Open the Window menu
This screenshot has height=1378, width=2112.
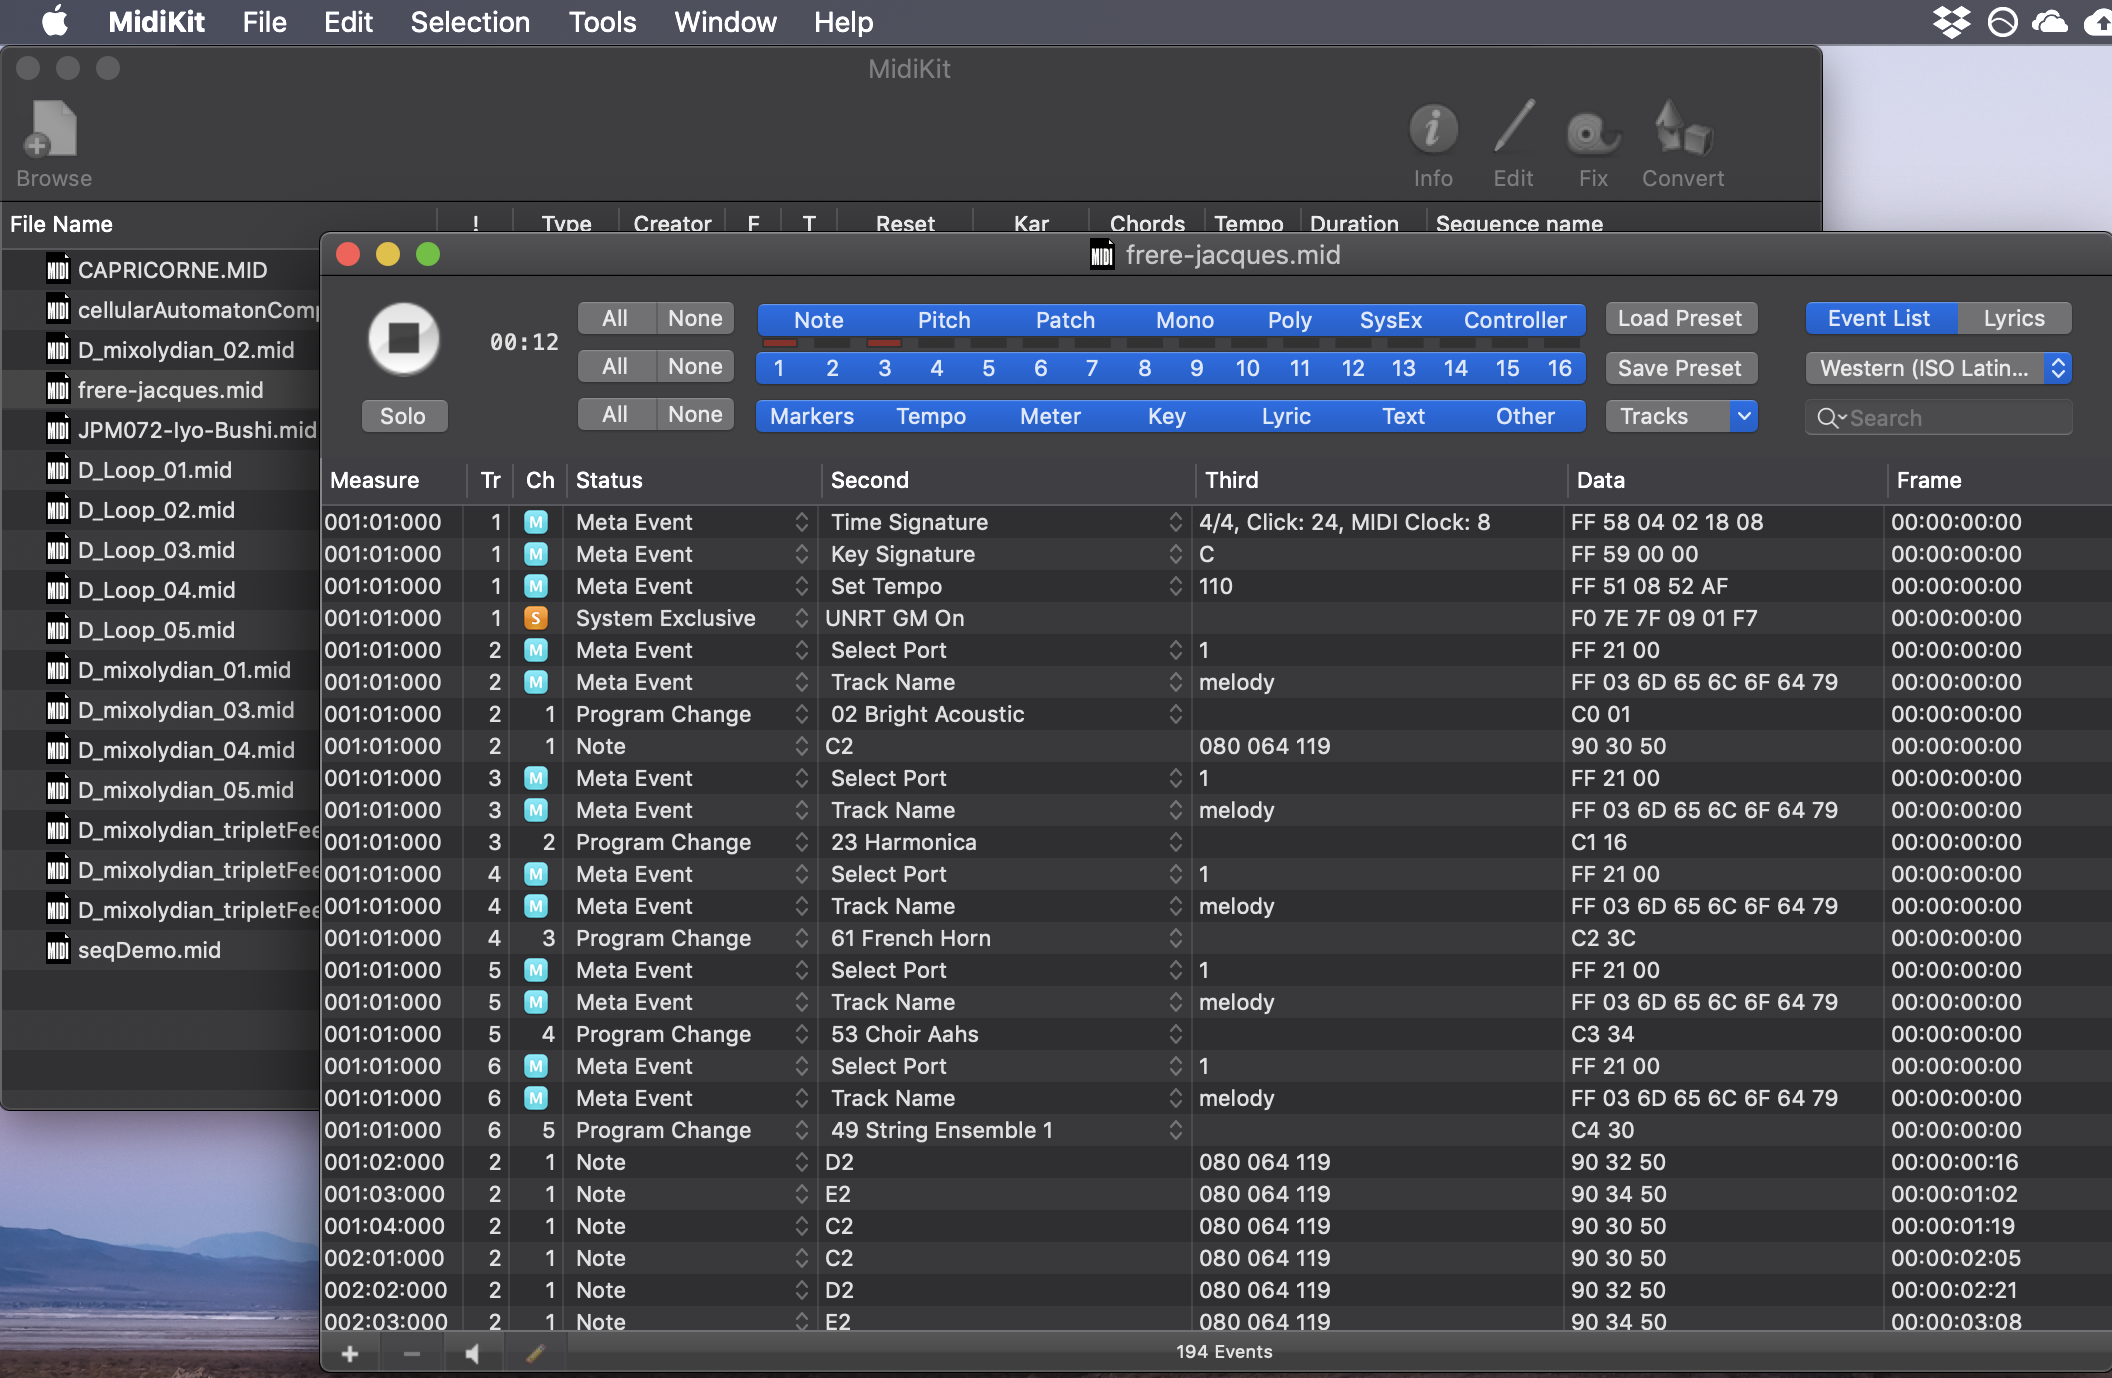[725, 22]
